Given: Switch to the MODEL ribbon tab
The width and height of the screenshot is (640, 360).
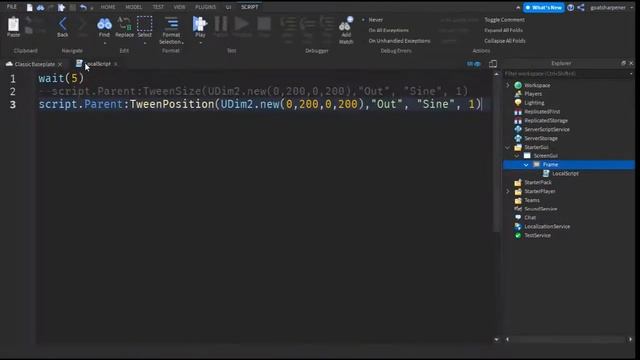Looking at the screenshot, I should pyautogui.click(x=133, y=7).
